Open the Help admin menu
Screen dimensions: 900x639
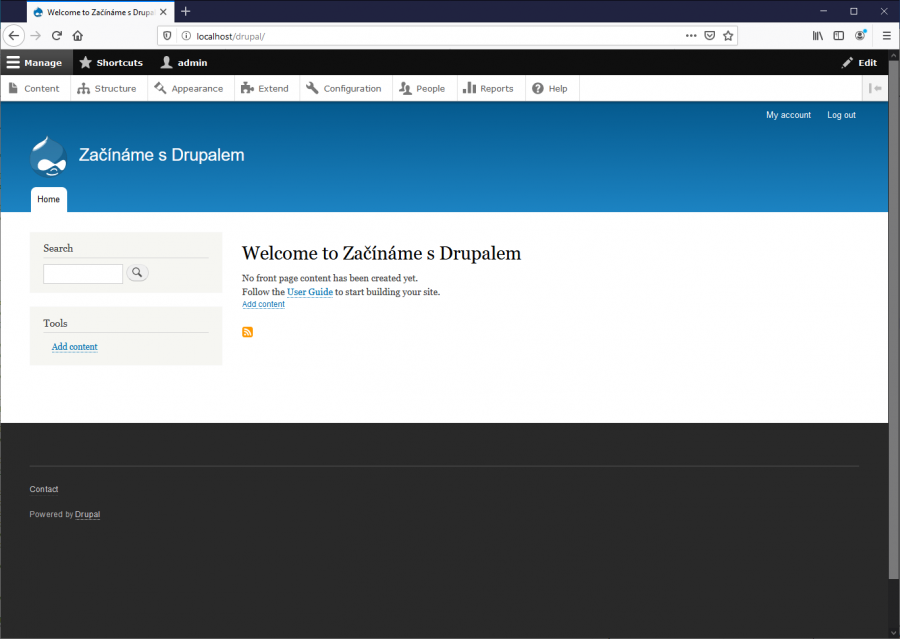point(550,88)
